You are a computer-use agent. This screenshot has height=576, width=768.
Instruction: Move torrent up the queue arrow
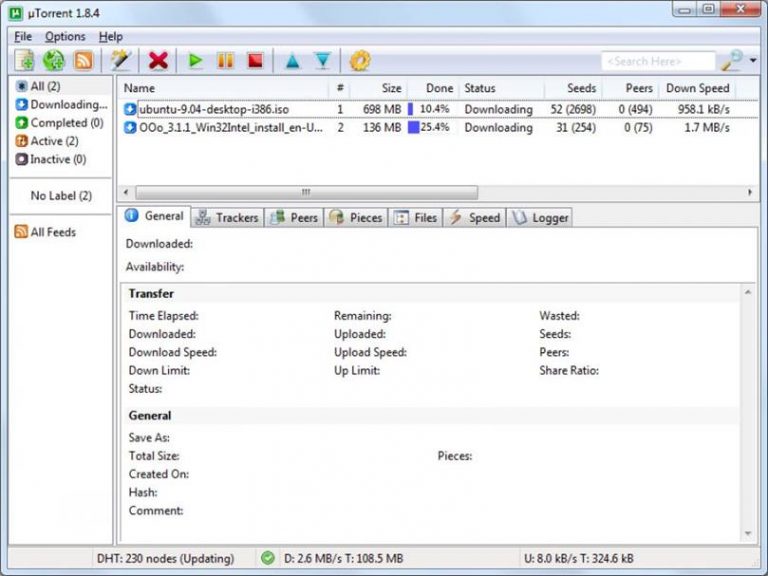pos(292,61)
